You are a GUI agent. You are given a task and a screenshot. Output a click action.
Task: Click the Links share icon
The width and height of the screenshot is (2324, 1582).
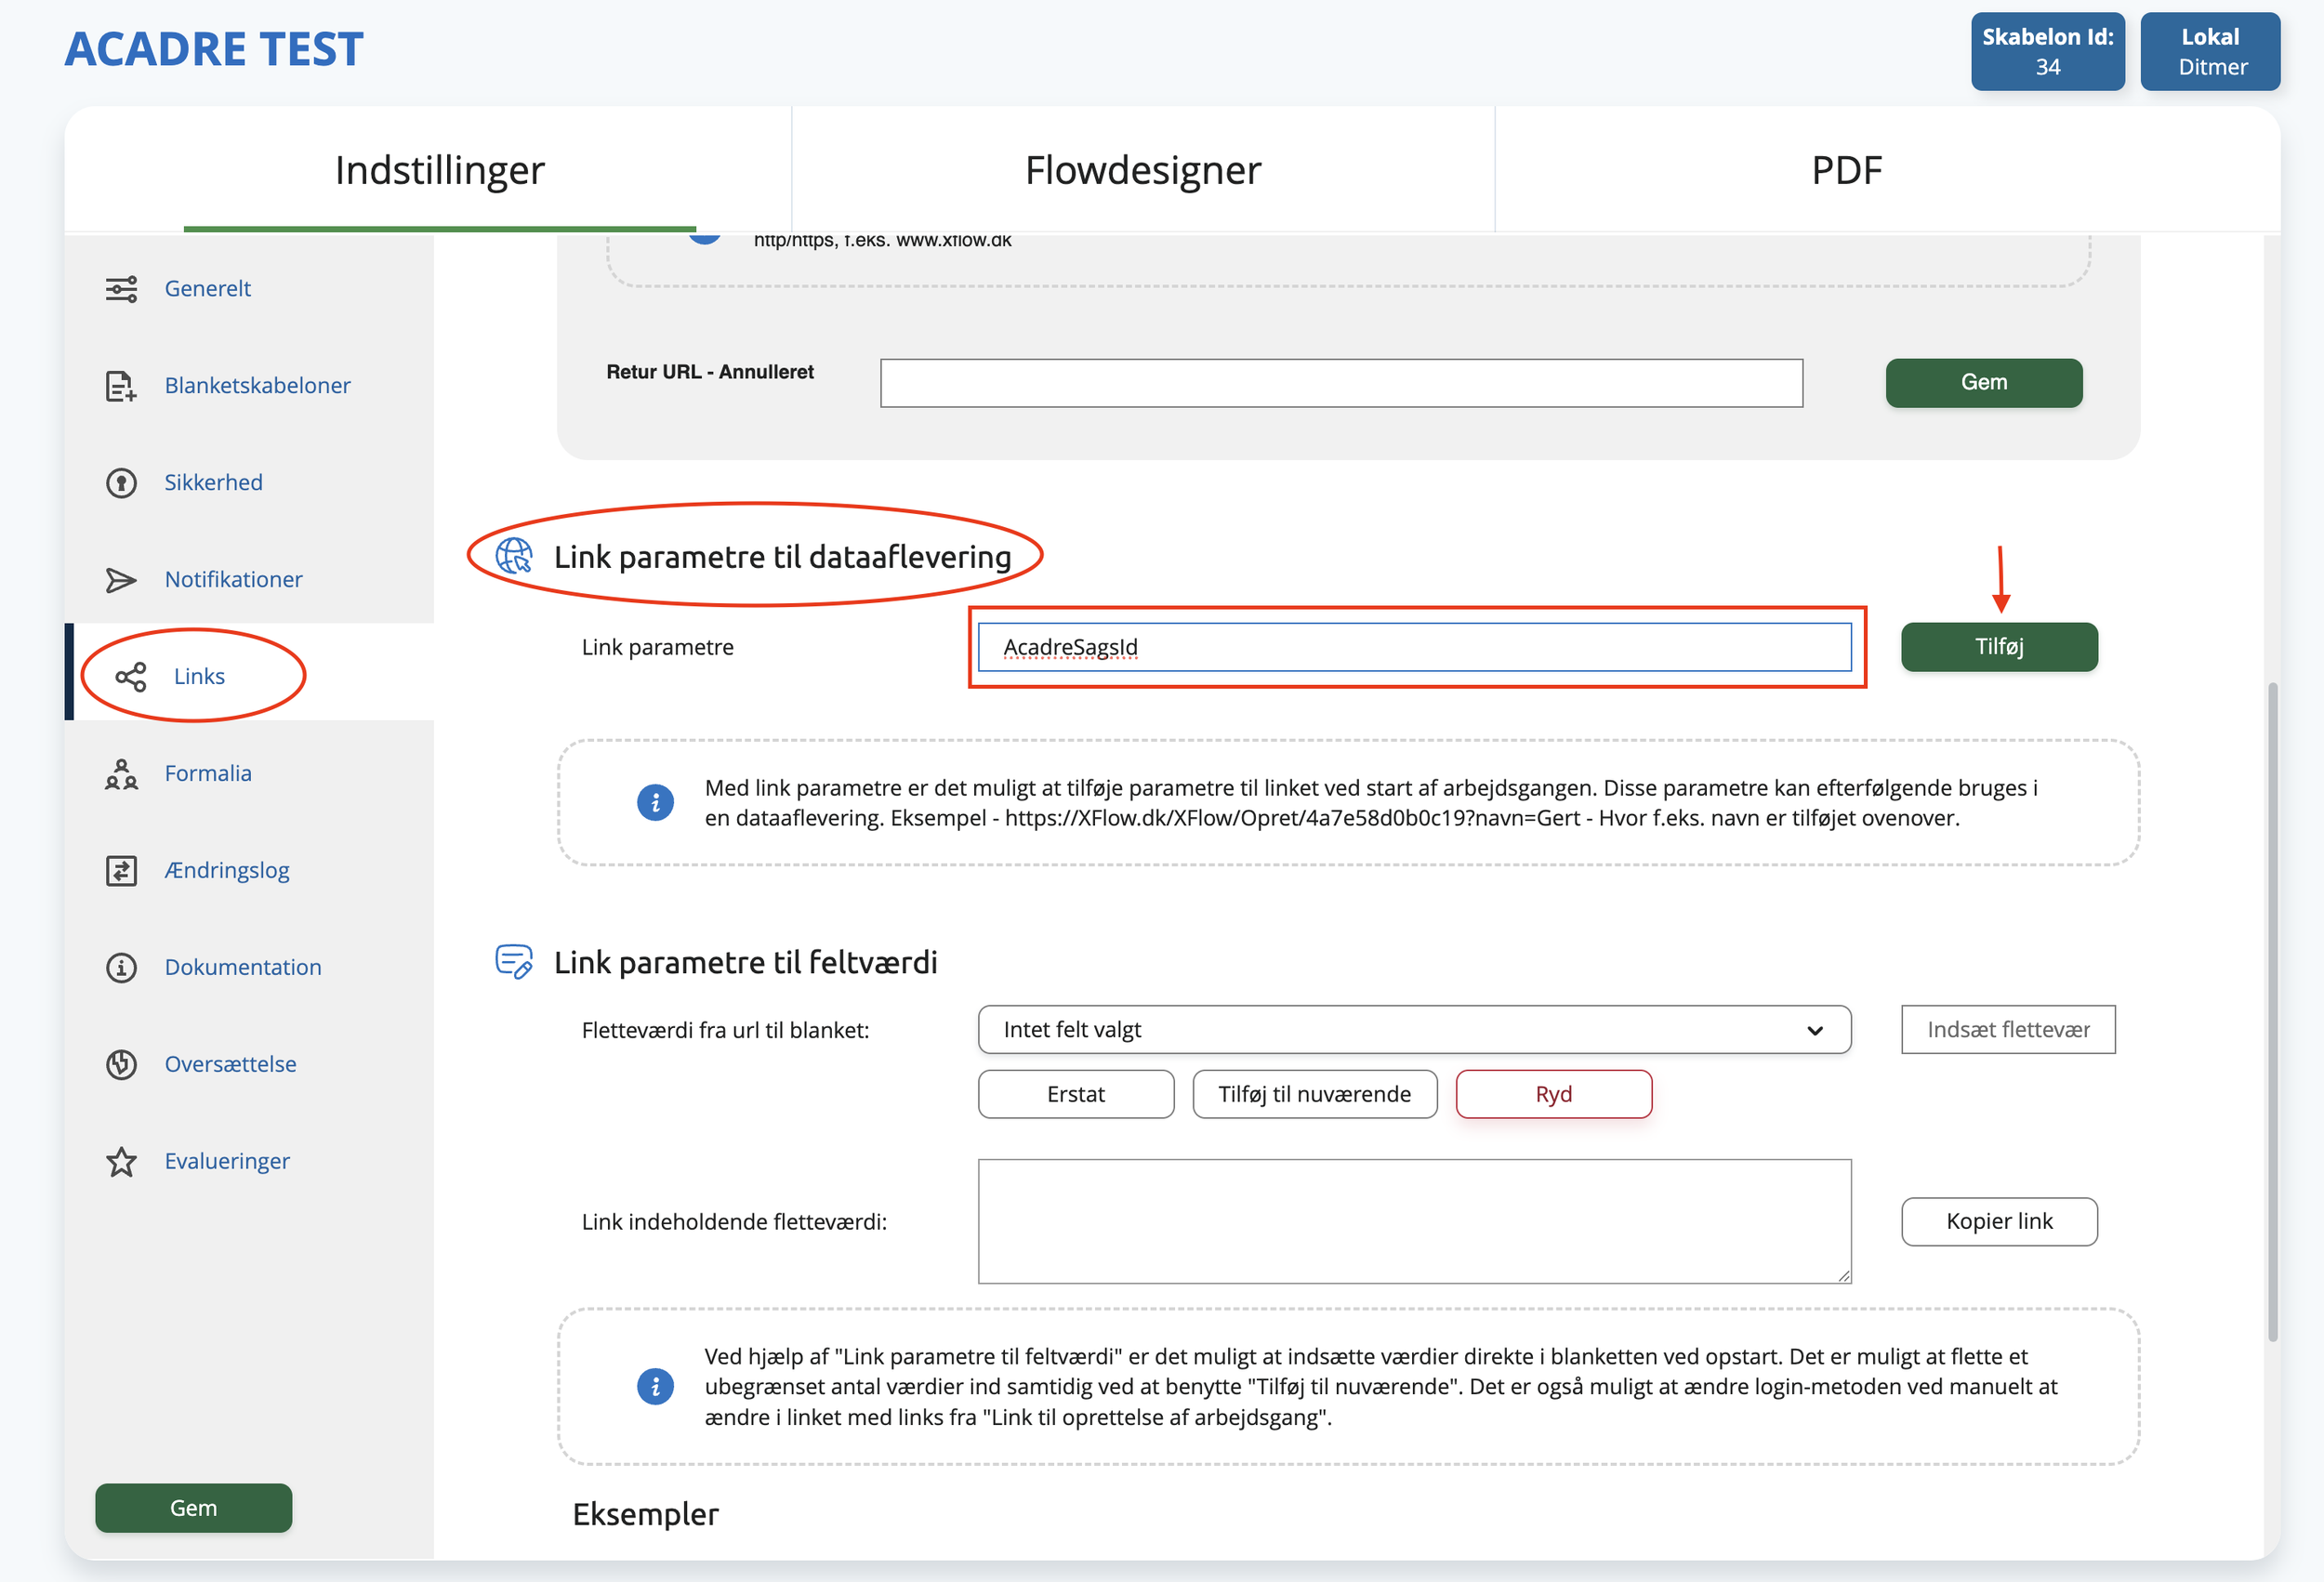click(131, 677)
